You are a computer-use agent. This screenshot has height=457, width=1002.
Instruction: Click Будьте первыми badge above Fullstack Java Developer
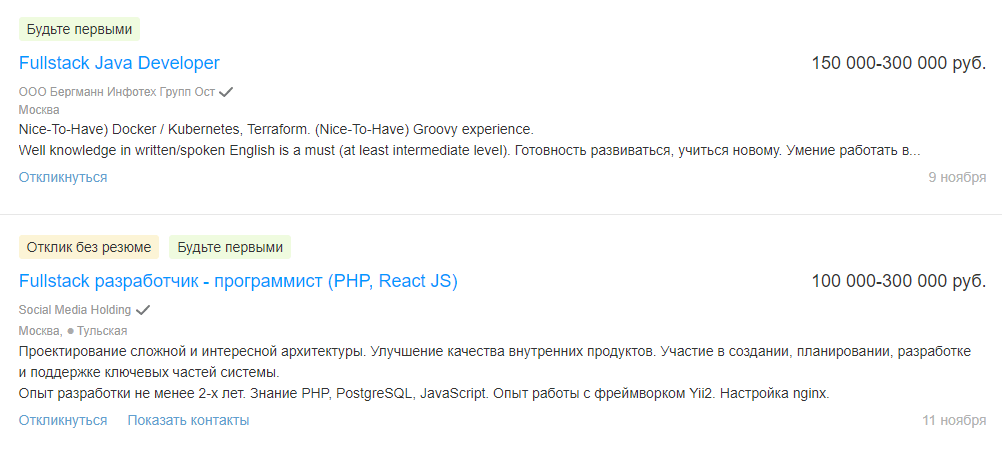(79, 29)
